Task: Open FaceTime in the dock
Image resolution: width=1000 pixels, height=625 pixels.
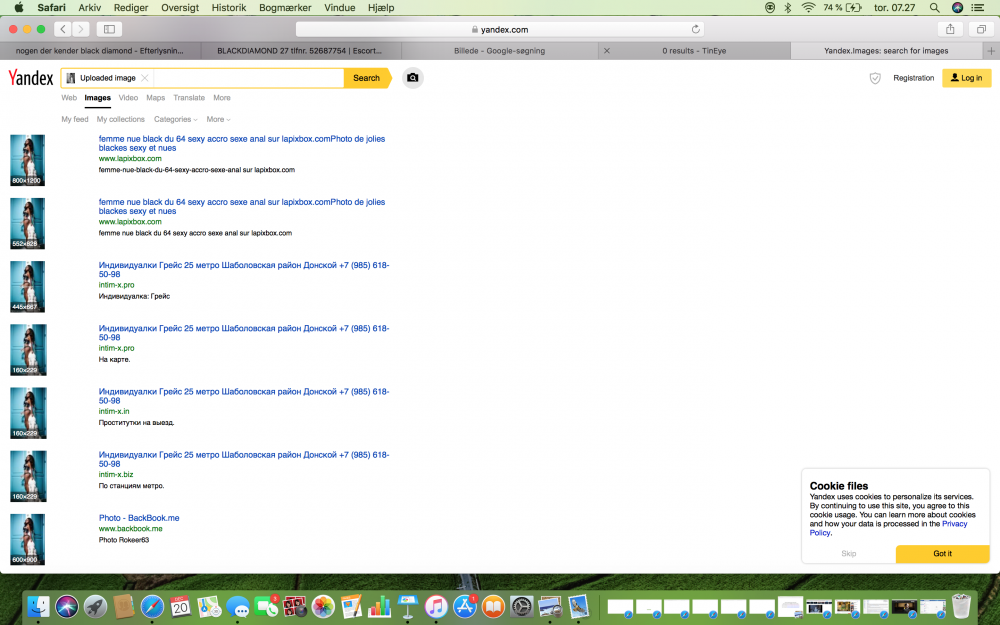Action: tap(266, 607)
